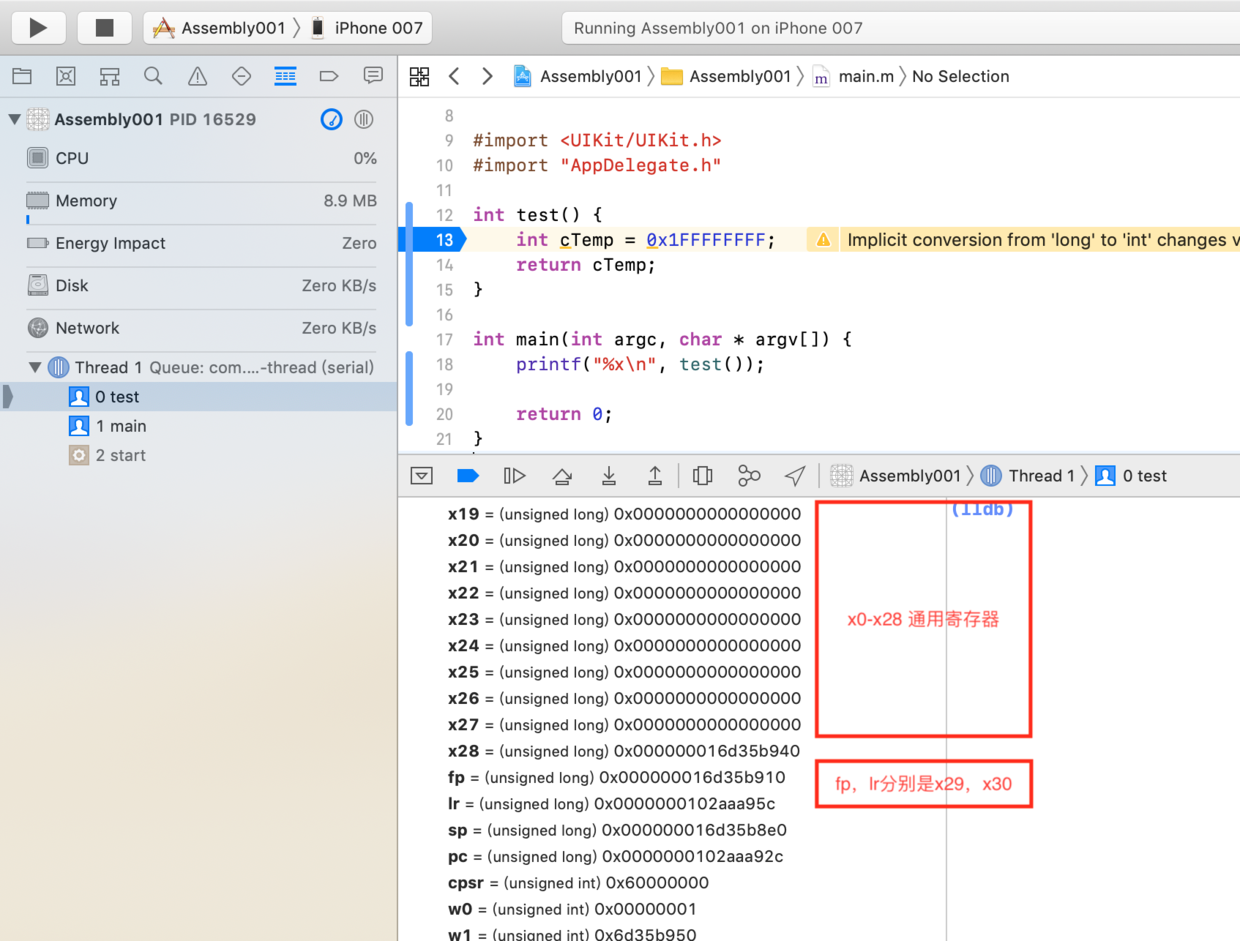Open the CPU gauge report
This screenshot has height=941, width=1240.
pyautogui.click(x=200, y=158)
